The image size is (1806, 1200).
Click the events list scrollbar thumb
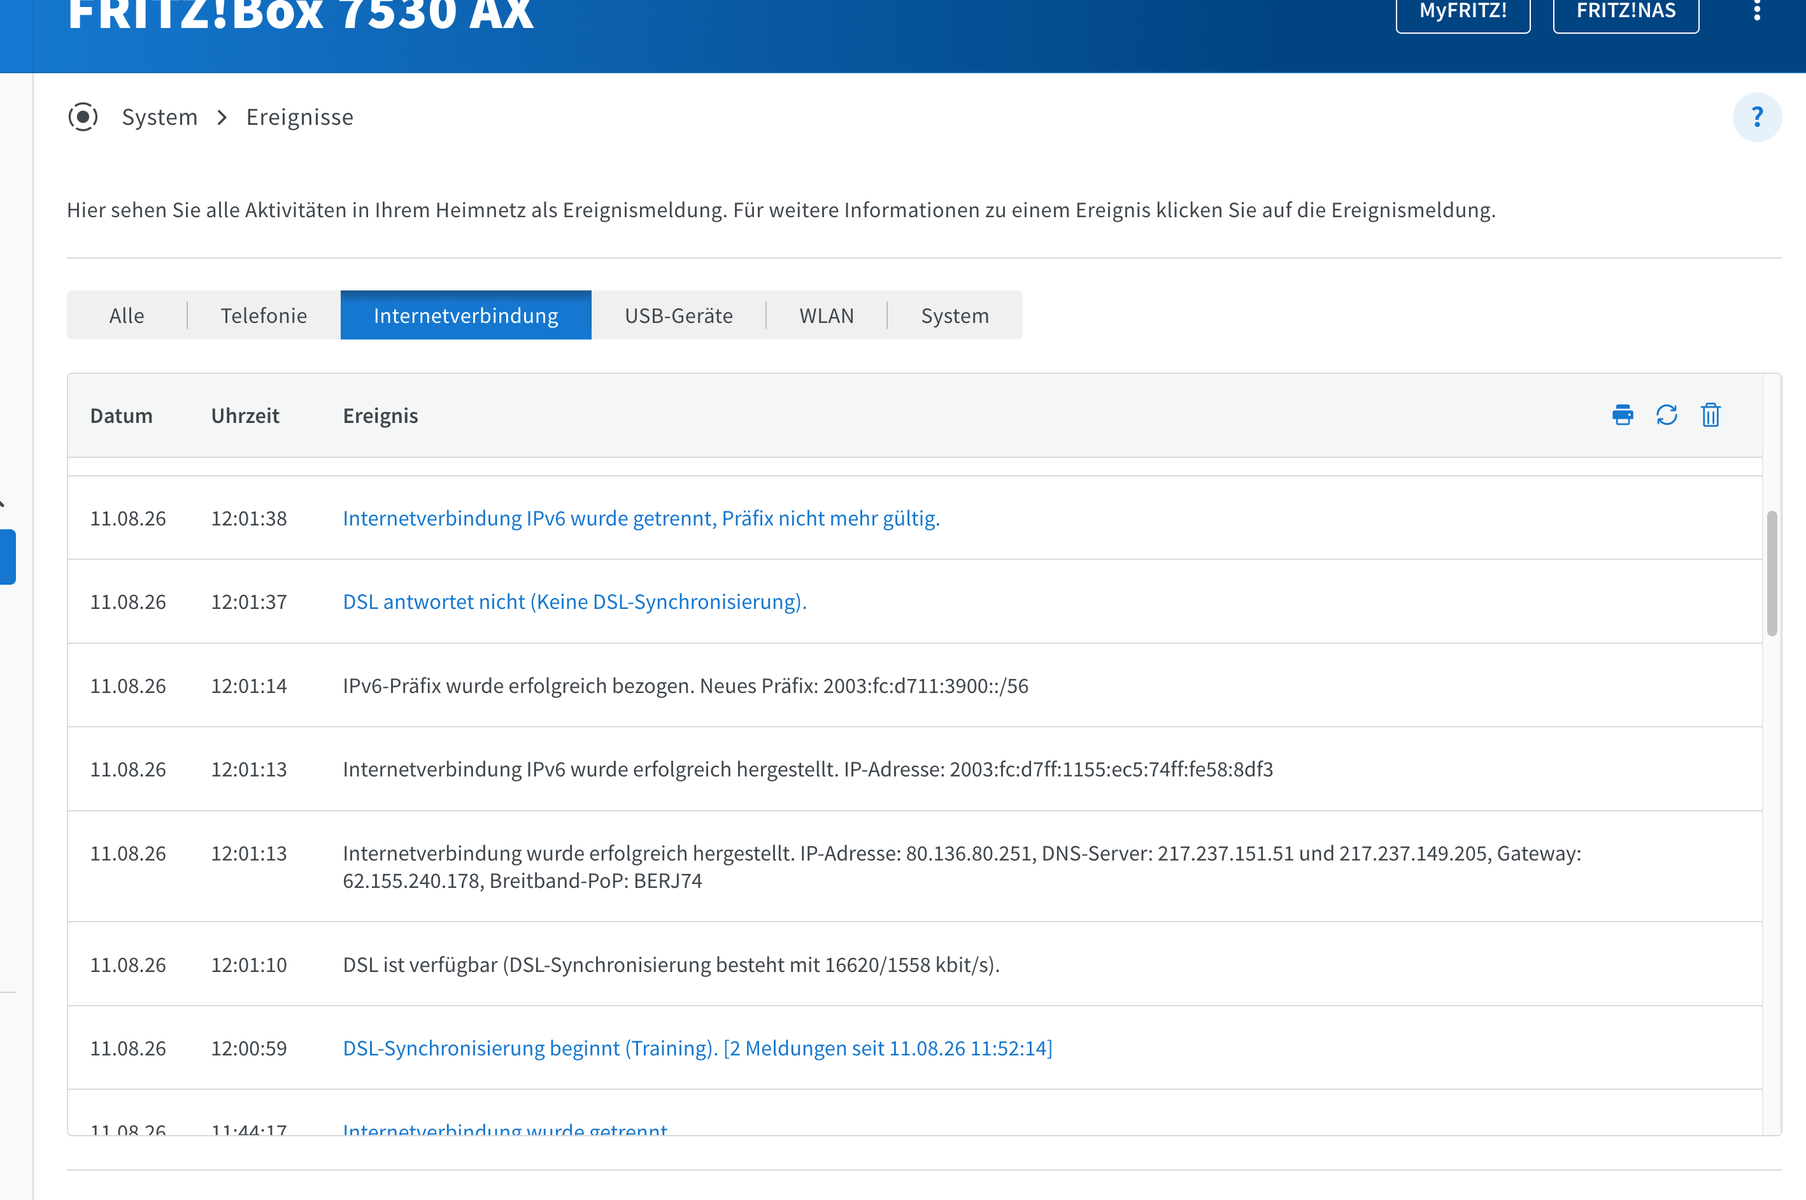pos(1772,573)
